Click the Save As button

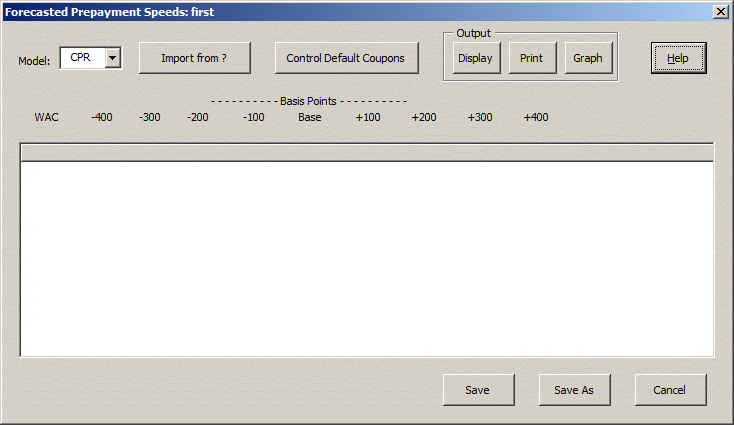574,390
